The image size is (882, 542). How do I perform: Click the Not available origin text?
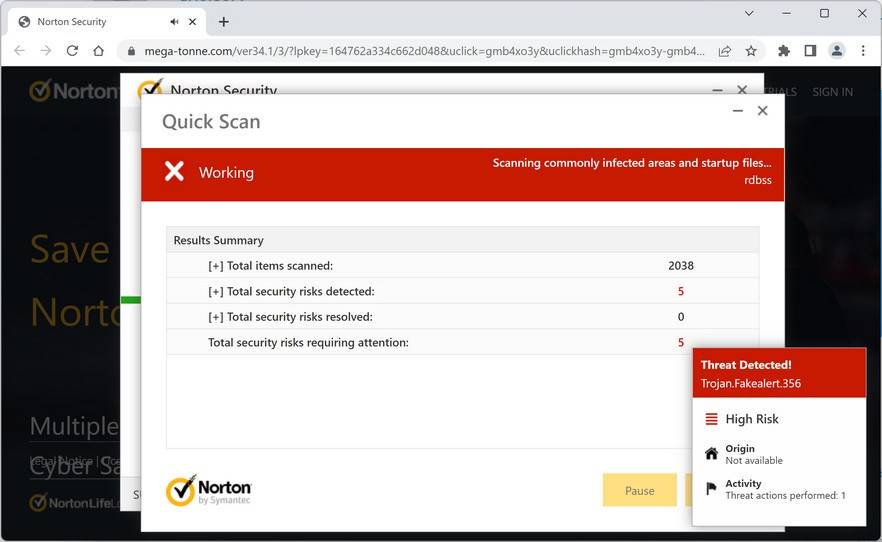(754, 461)
